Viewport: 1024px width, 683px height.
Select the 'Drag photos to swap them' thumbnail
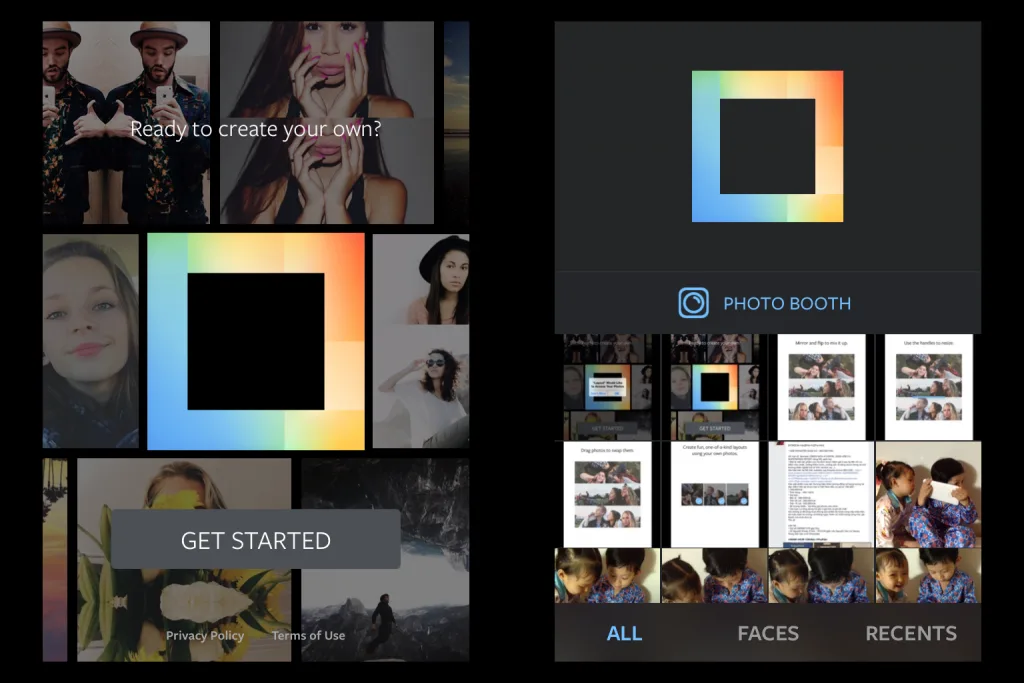[607, 494]
